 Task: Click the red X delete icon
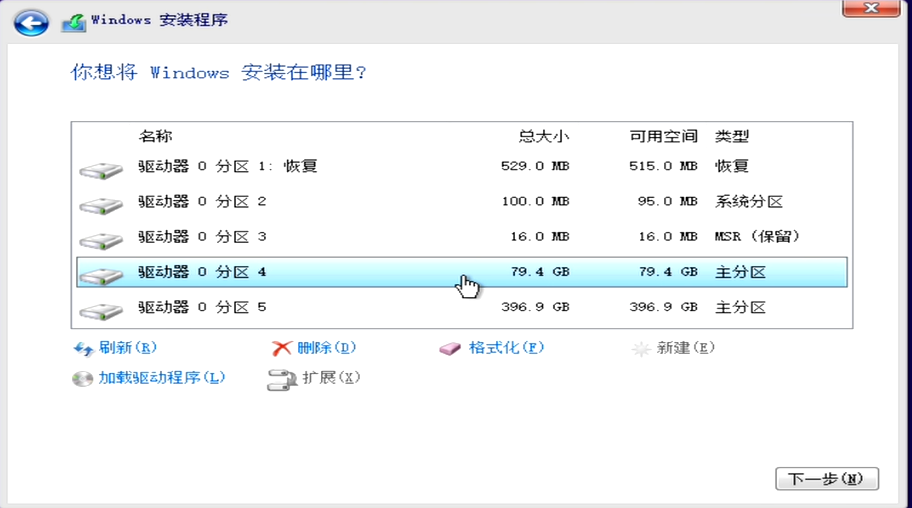tap(282, 348)
